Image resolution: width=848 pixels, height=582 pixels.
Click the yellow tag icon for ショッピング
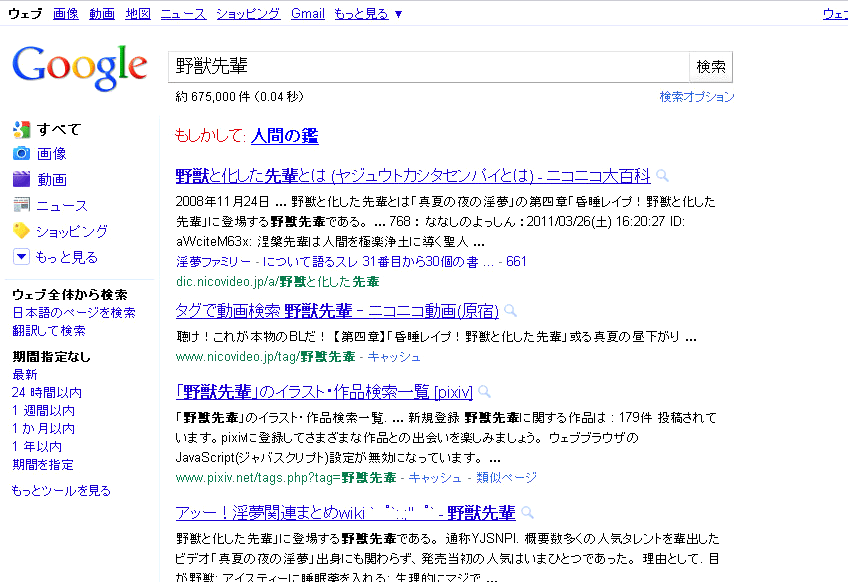pyautogui.click(x=22, y=231)
